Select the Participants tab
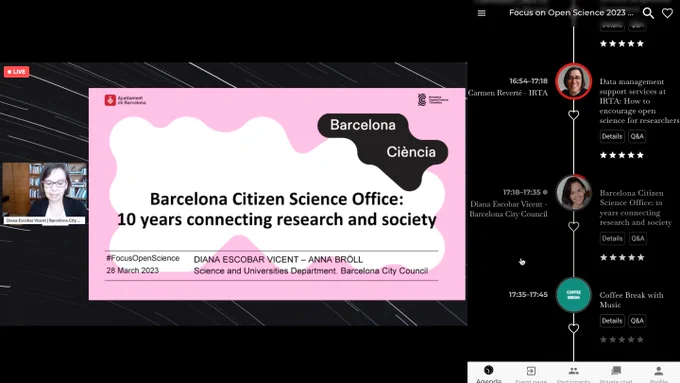 click(573, 374)
